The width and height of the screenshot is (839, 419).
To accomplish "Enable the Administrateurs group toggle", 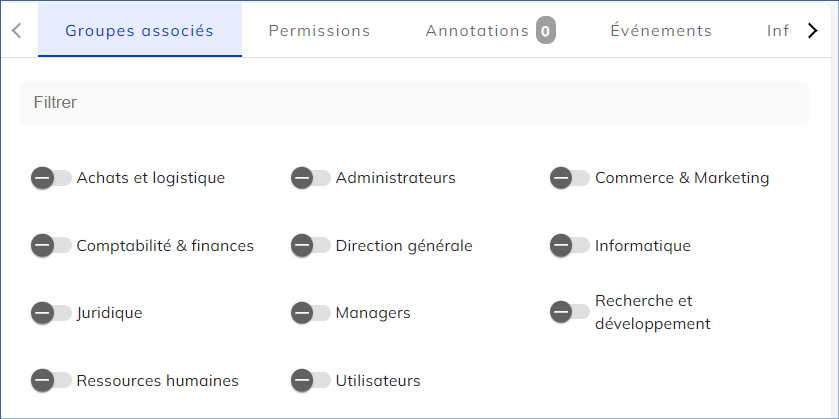I will (x=310, y=178).
